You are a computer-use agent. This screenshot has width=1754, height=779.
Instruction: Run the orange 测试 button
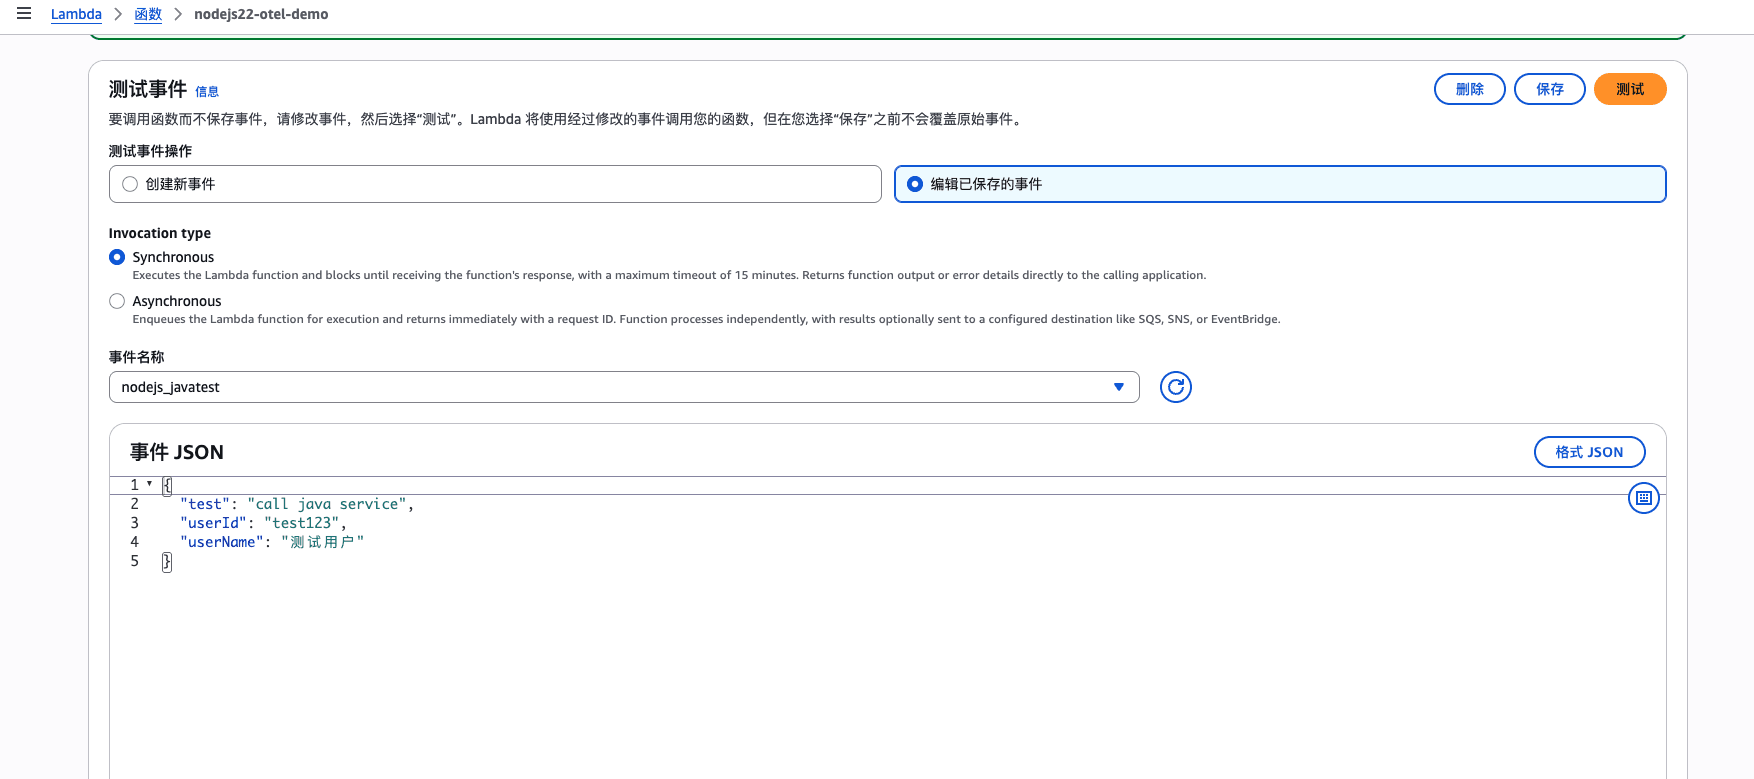tap(1629, 89)
